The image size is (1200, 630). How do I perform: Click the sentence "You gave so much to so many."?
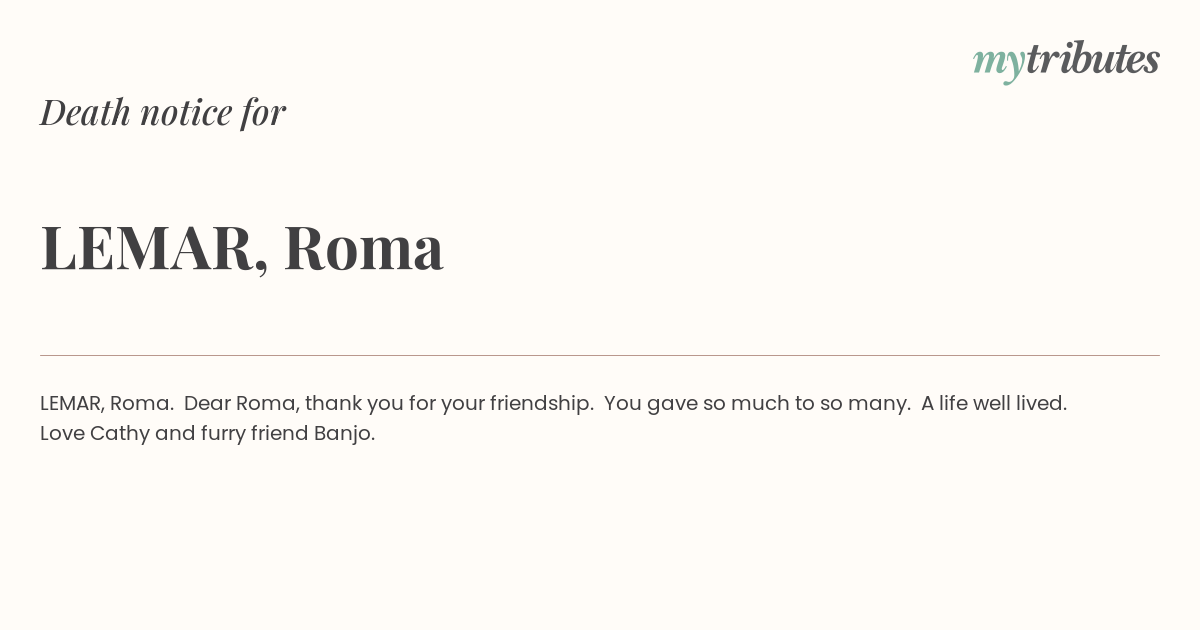[757, 404]
